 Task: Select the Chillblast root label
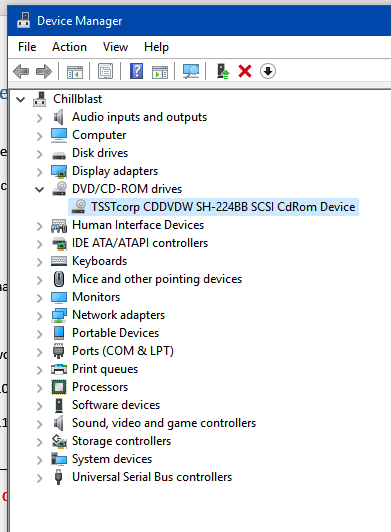click(x=77, y=99)
